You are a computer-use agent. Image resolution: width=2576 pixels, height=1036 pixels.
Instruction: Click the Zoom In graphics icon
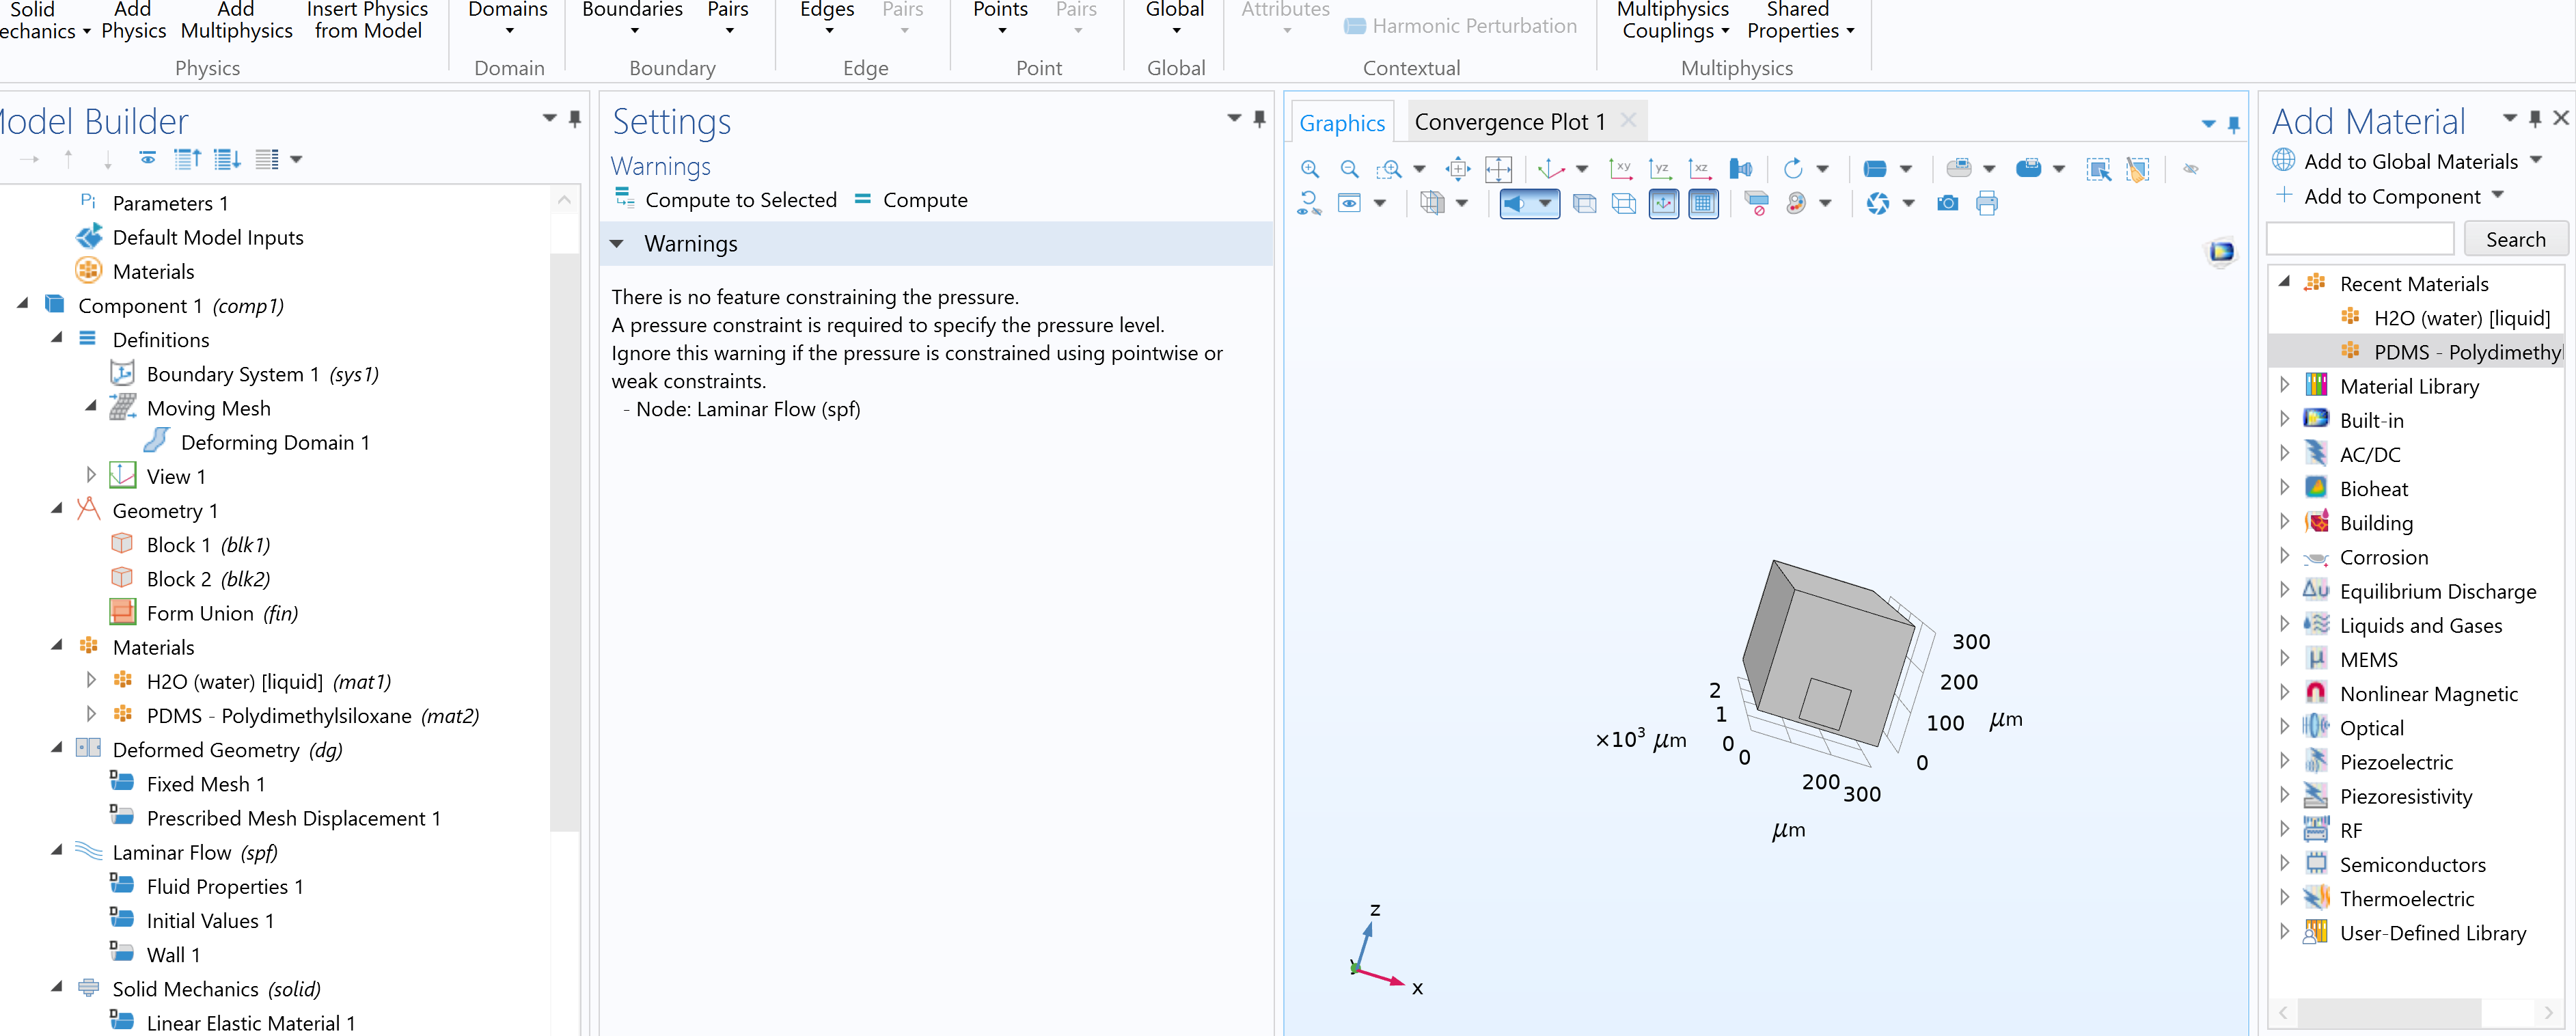tap(1310, 169)
